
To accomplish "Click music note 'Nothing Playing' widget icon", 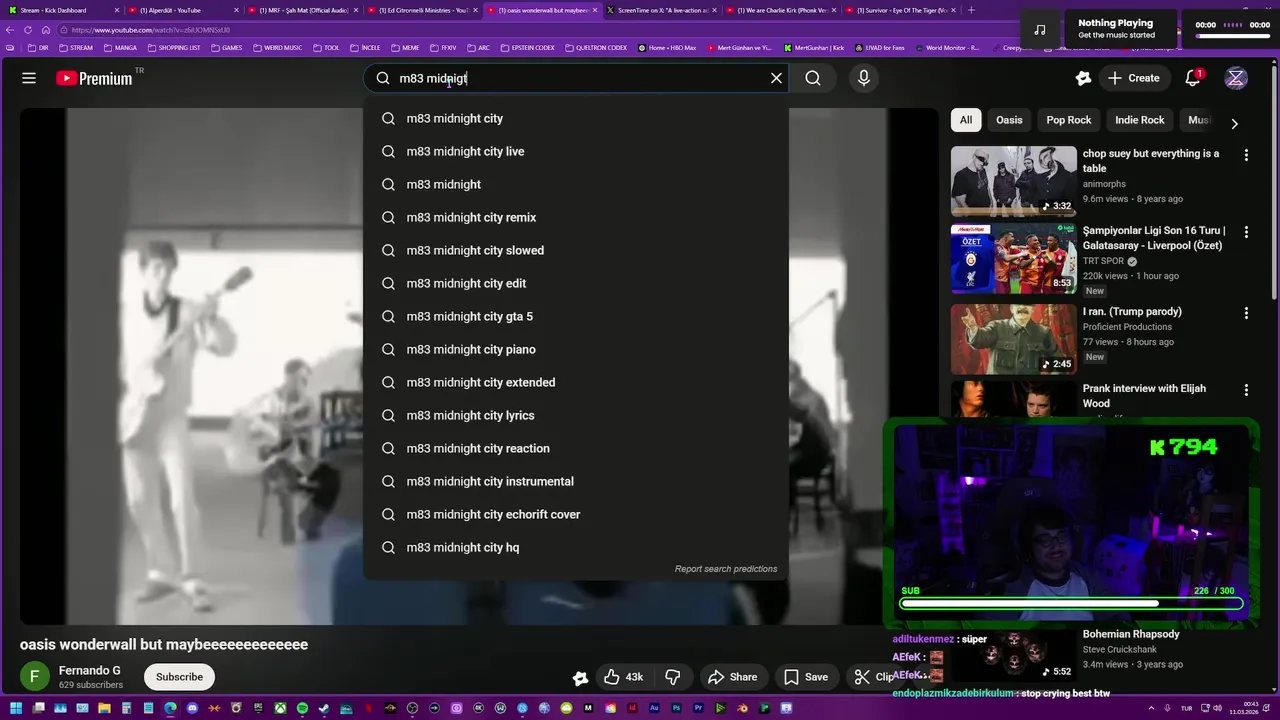I will coord(1040,29).
